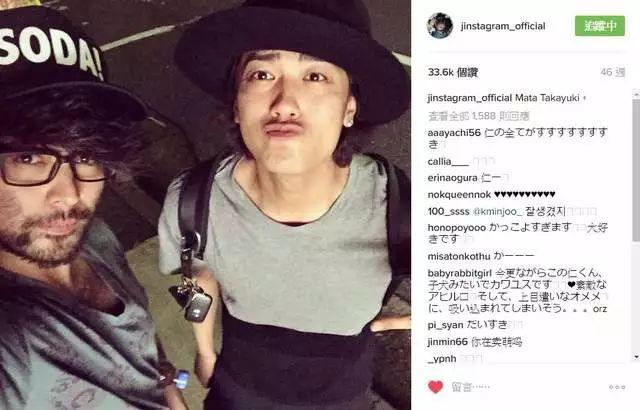Click the jinstagram_official profile avatar
This screenshot has height=410, width=640.
click(440, 26)
